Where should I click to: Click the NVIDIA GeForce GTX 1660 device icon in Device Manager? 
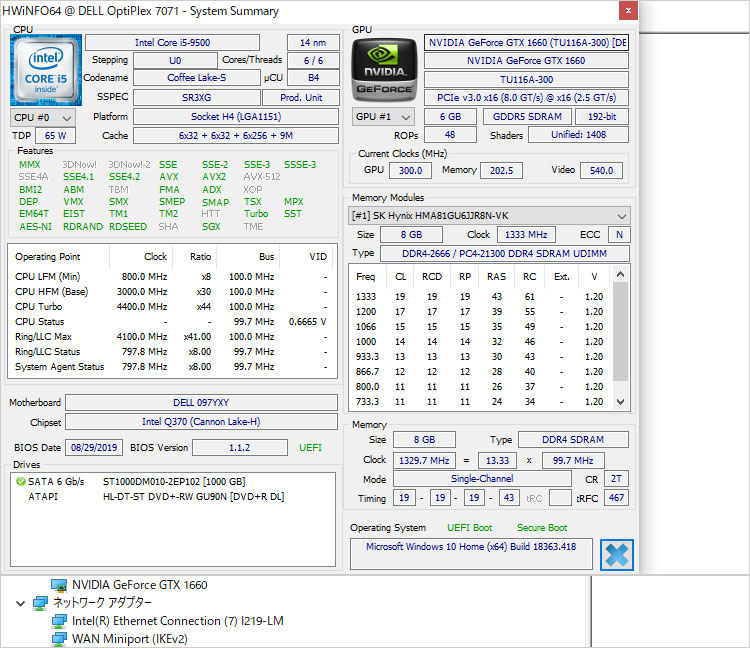(x=59, y=585)
